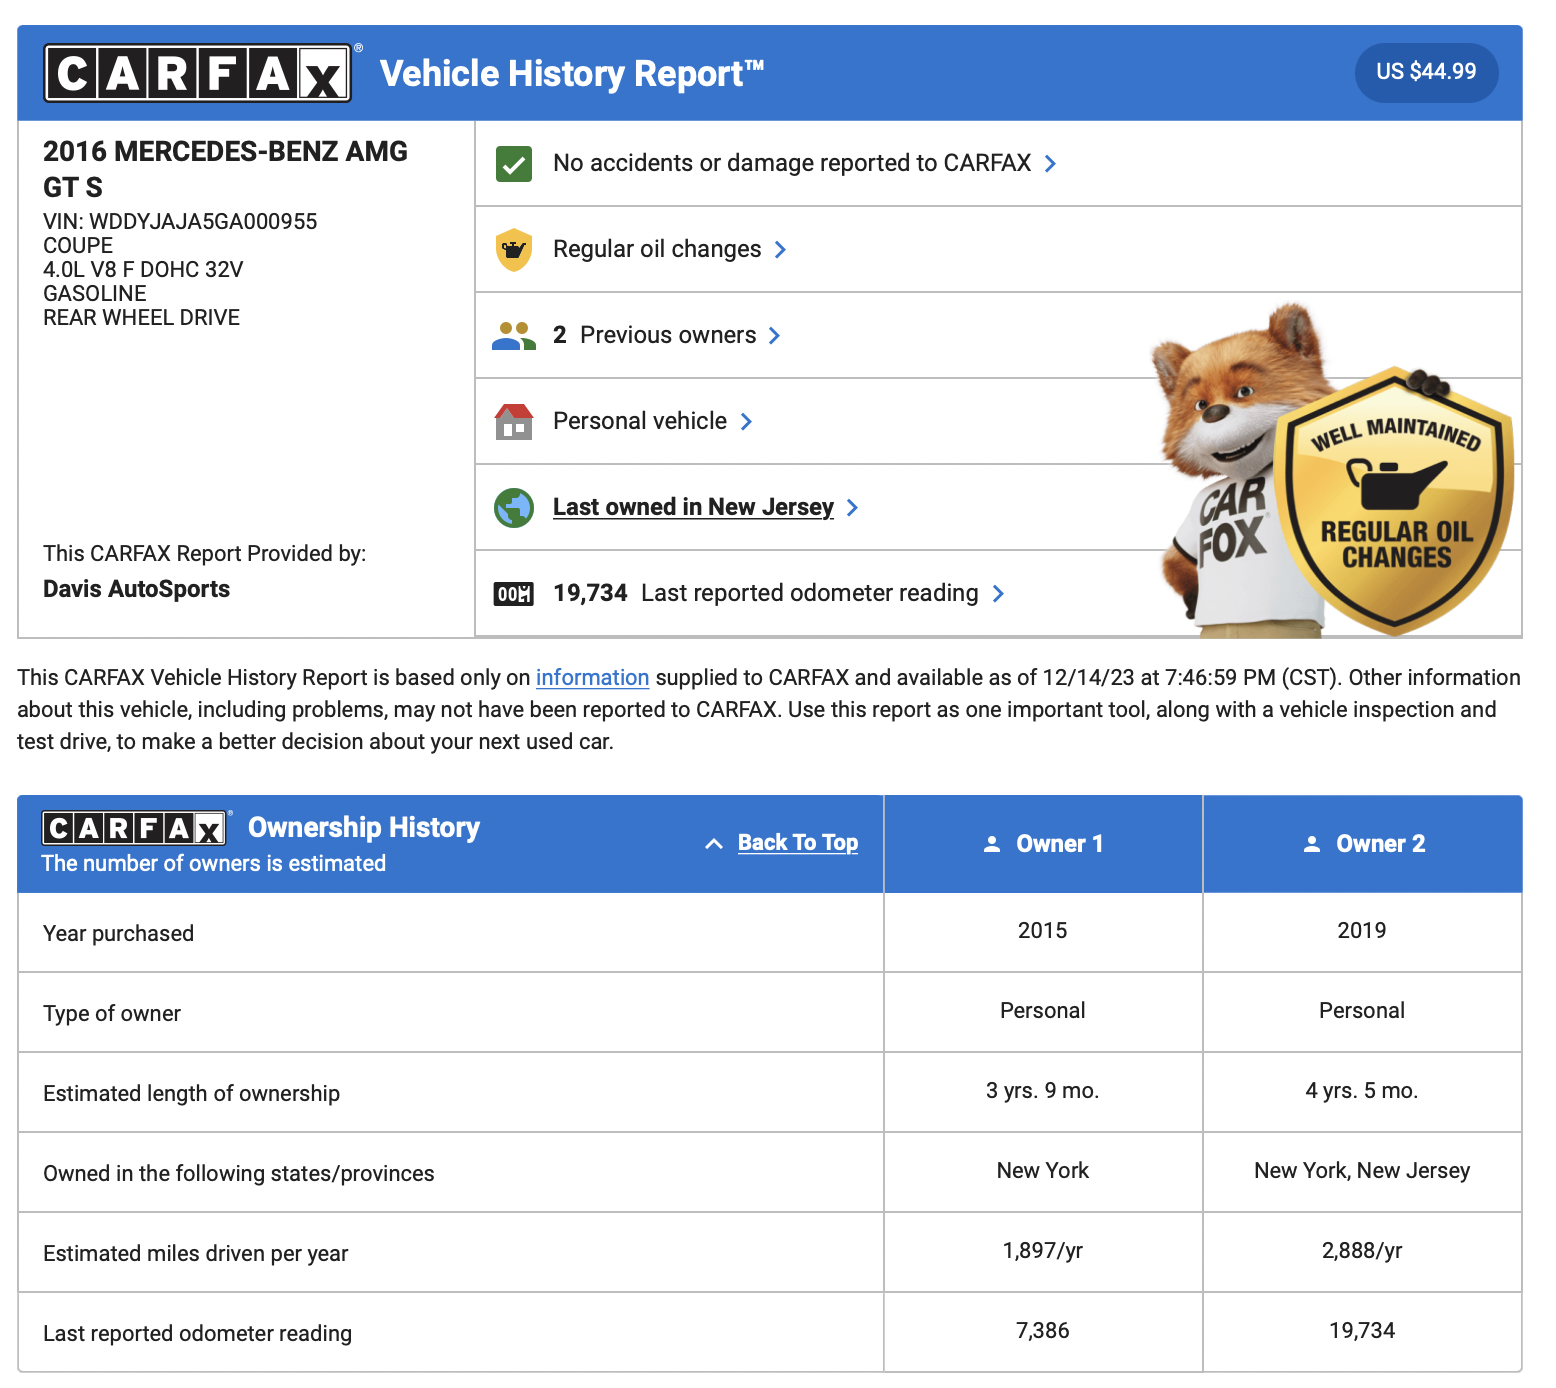Click the green checkmark no-accidents icon
This screenshot has height=1388, width=1556.
[514, 164]
